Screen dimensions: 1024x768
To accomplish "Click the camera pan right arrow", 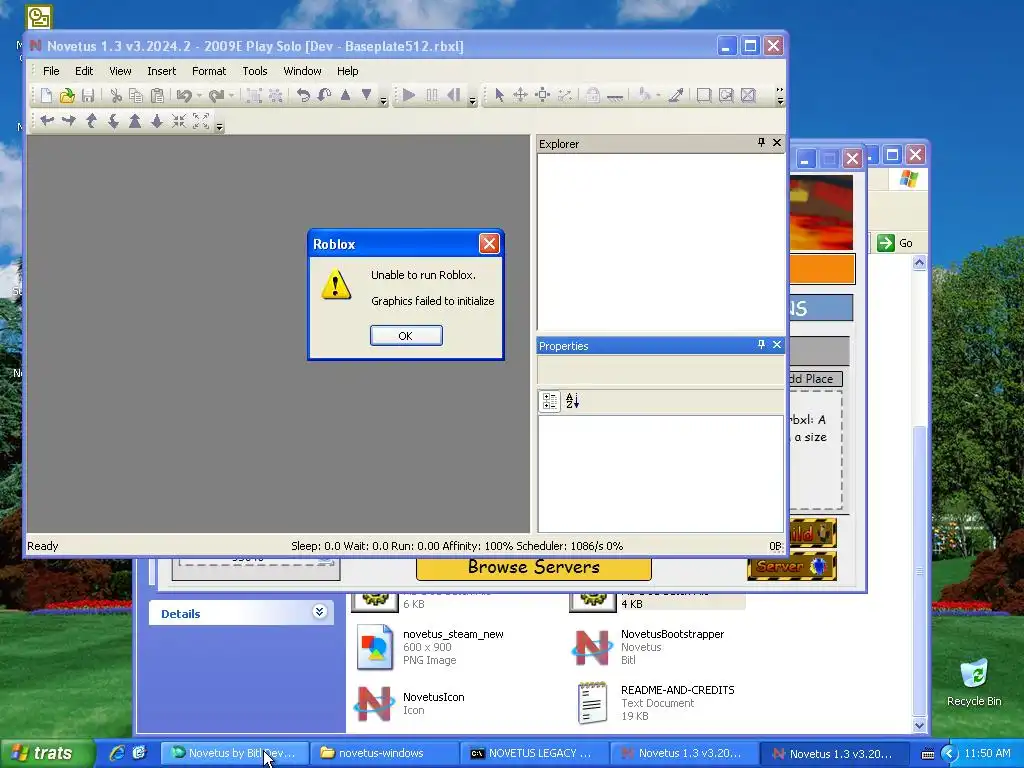I will coord(69,121).
